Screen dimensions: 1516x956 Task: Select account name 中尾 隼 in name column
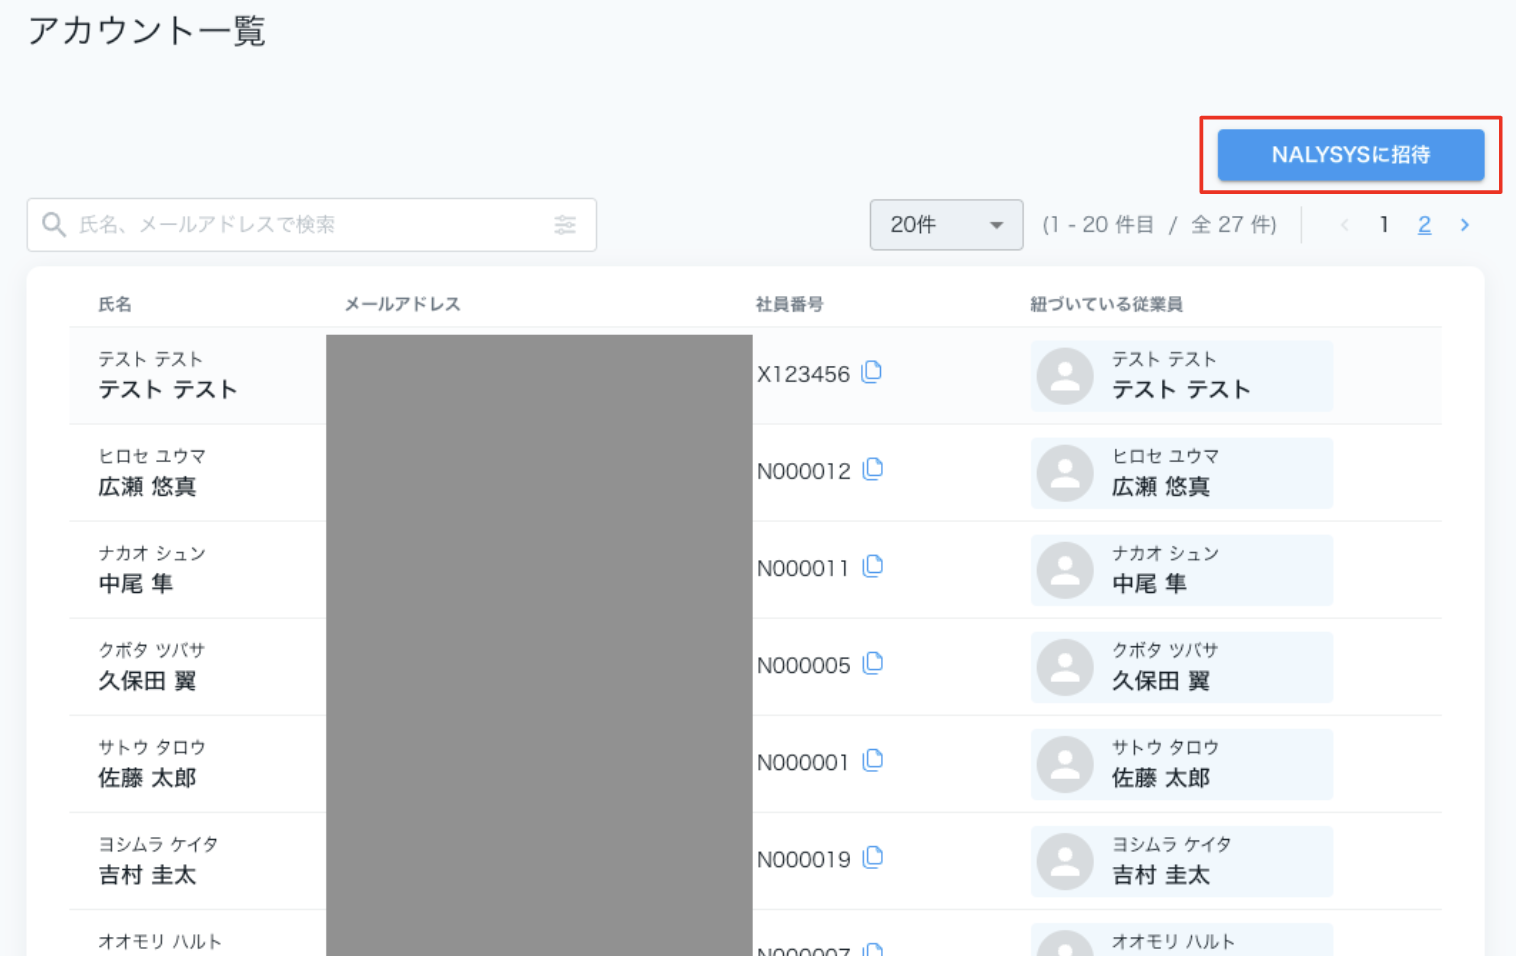tap(136, 583)
